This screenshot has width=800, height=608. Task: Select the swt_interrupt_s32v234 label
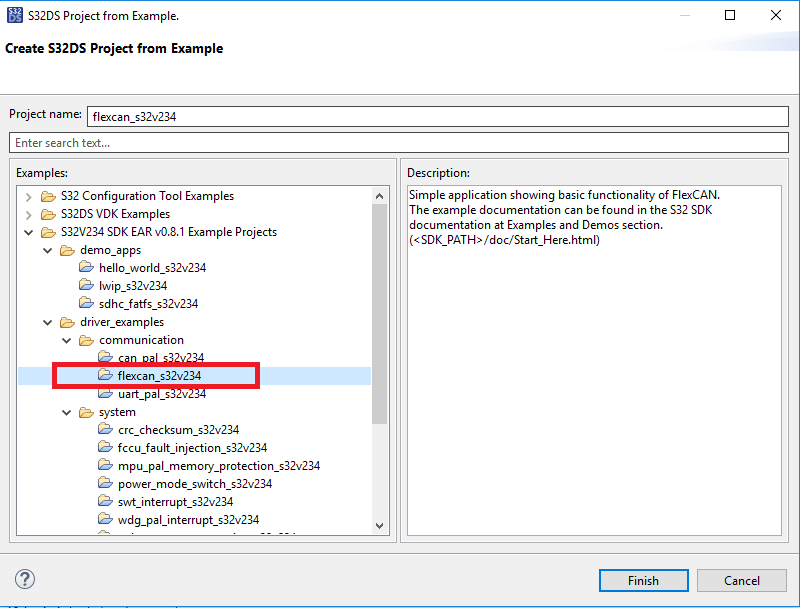click(175, 502)
